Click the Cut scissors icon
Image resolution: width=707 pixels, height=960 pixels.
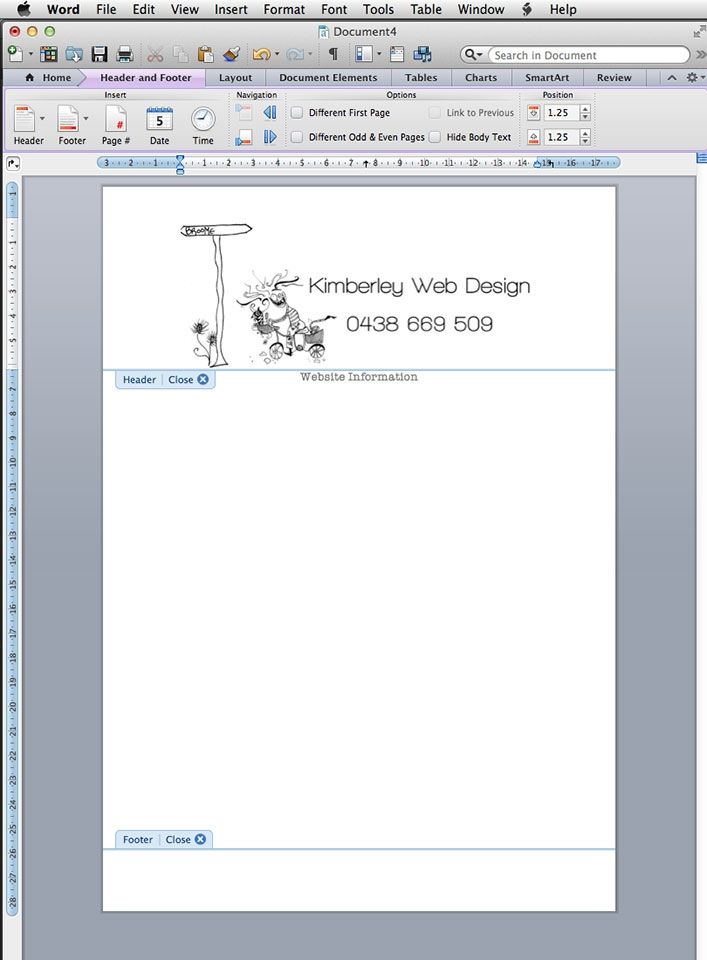[x=155, y=54]
